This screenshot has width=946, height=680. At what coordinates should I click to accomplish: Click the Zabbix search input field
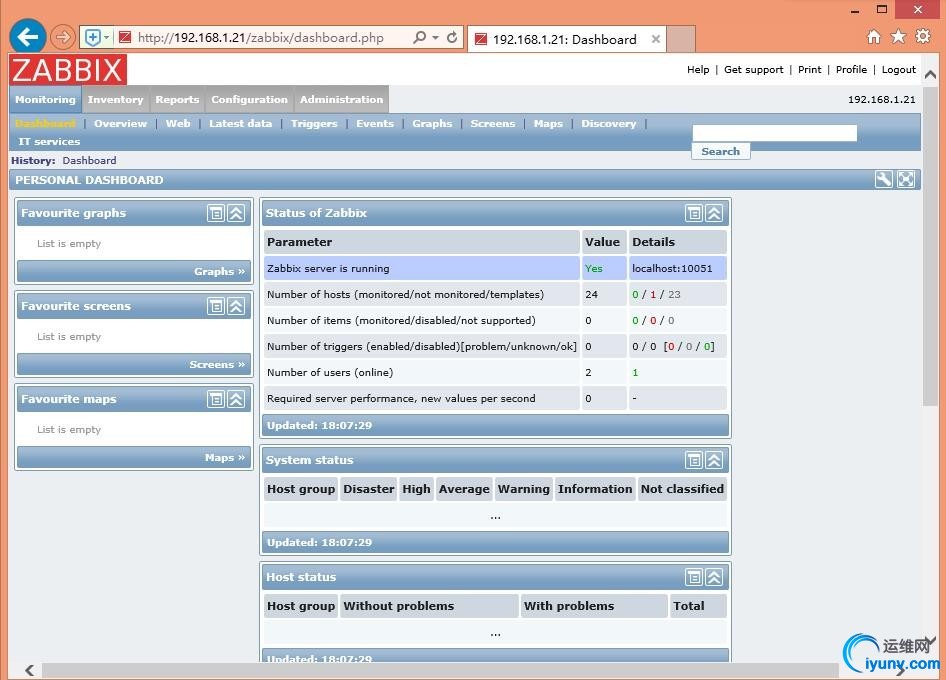pos(775,133)
